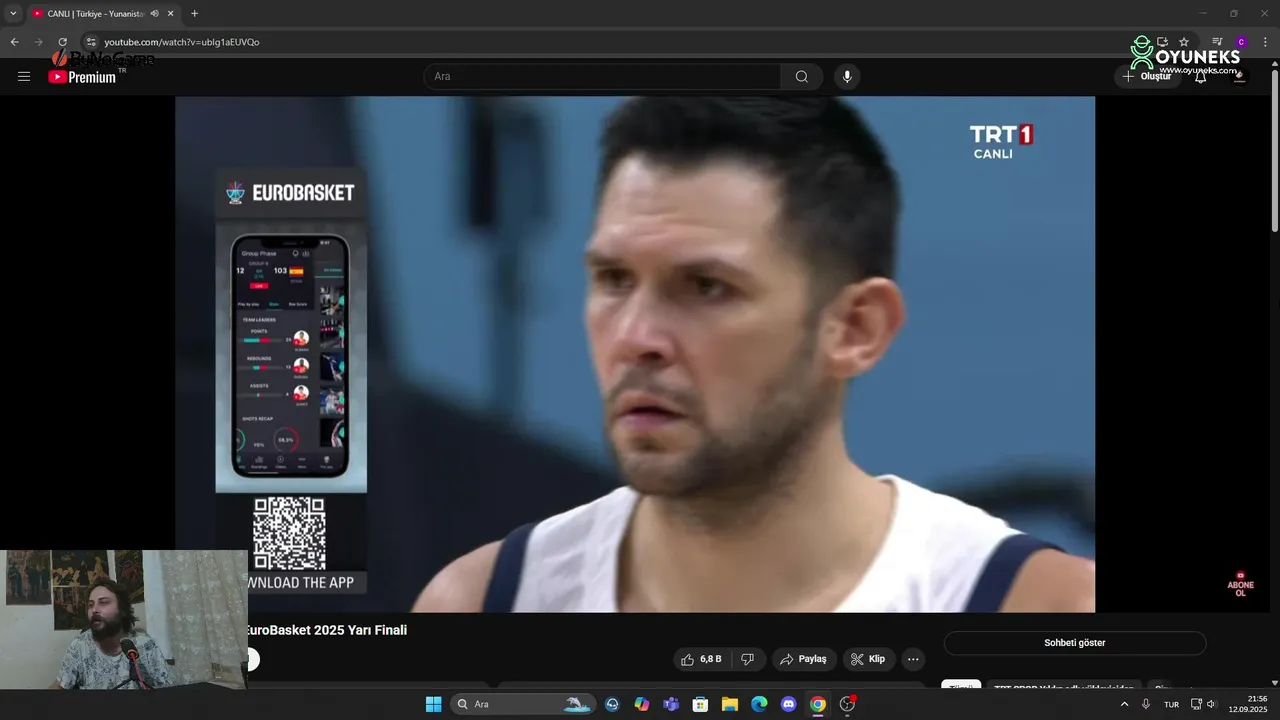1280x720 pixels.
Task: Click the YouTube search magnifier button
Action: (x=802, y=77)
